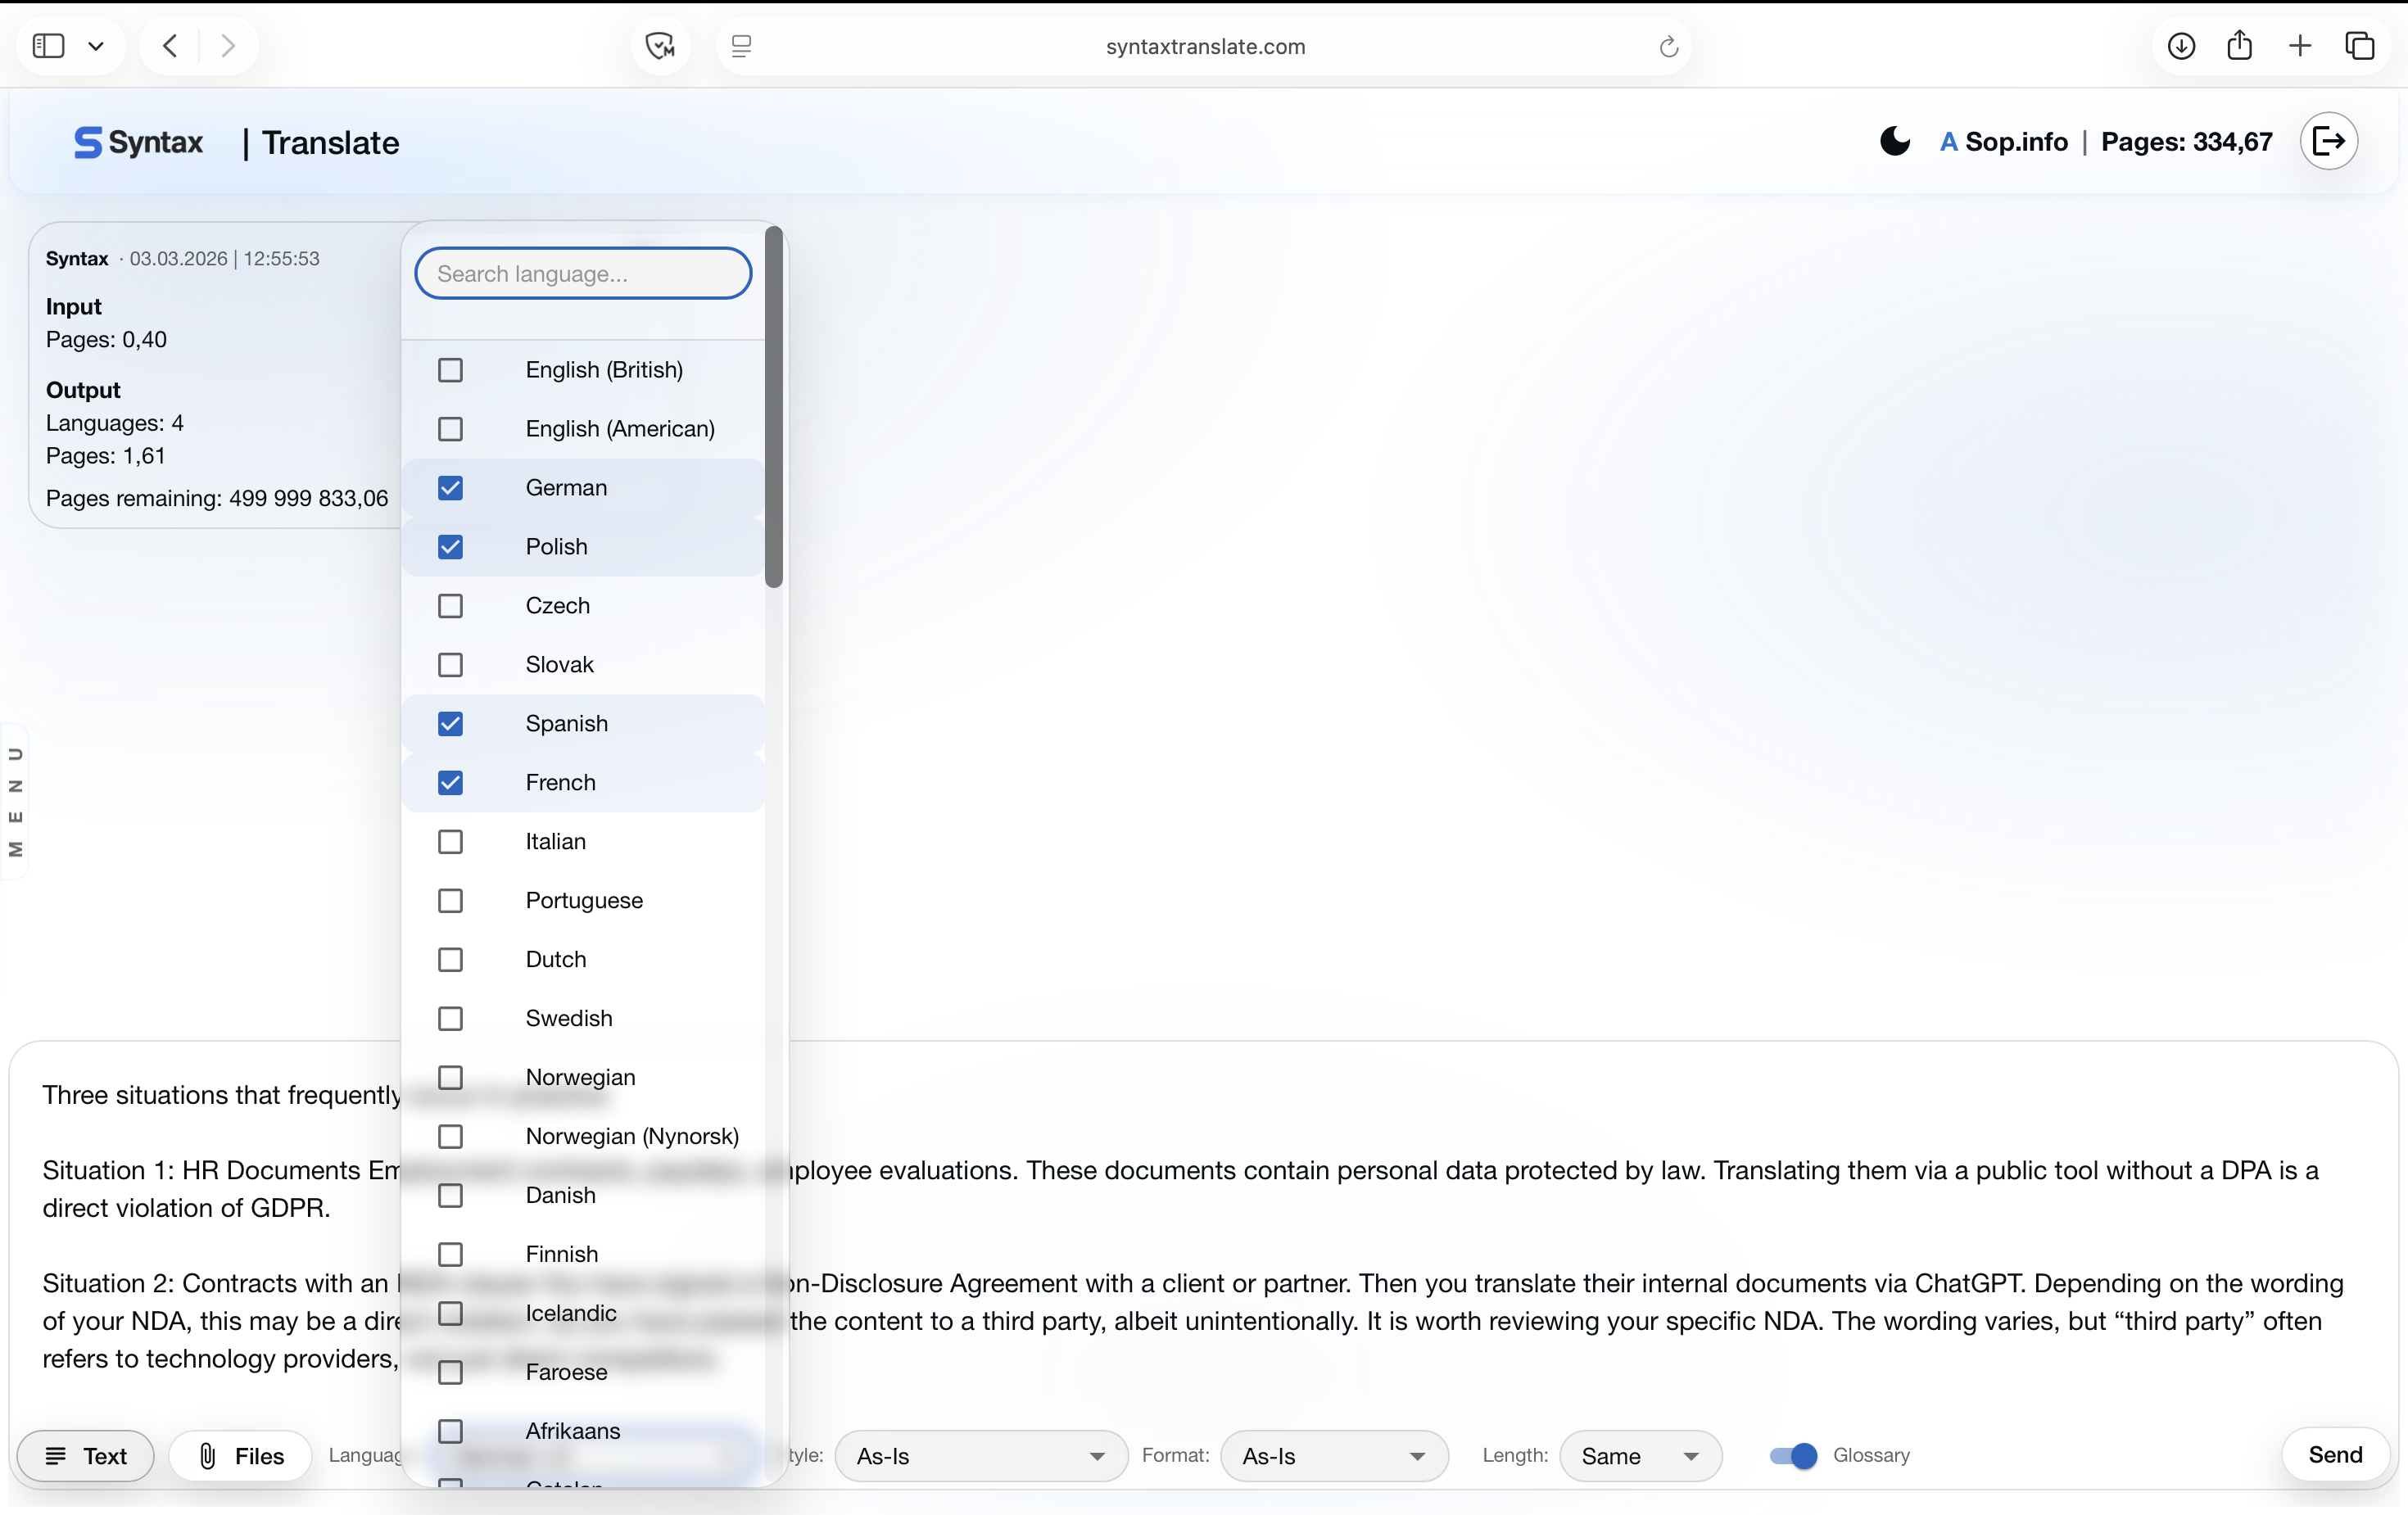Uncheck the German language checkbox
The height and width of the screenshot is (1515, 2408).
[x=450, y=487]
